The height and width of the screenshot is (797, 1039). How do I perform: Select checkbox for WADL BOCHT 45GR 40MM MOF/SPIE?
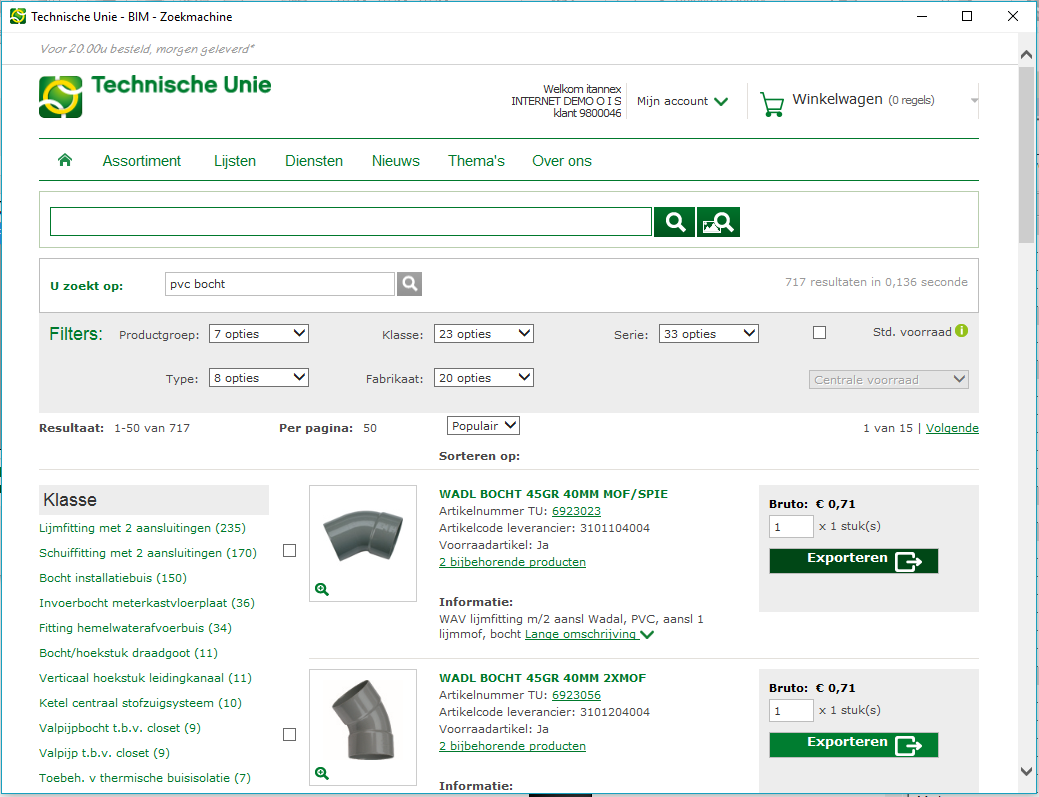coord(290,551)
